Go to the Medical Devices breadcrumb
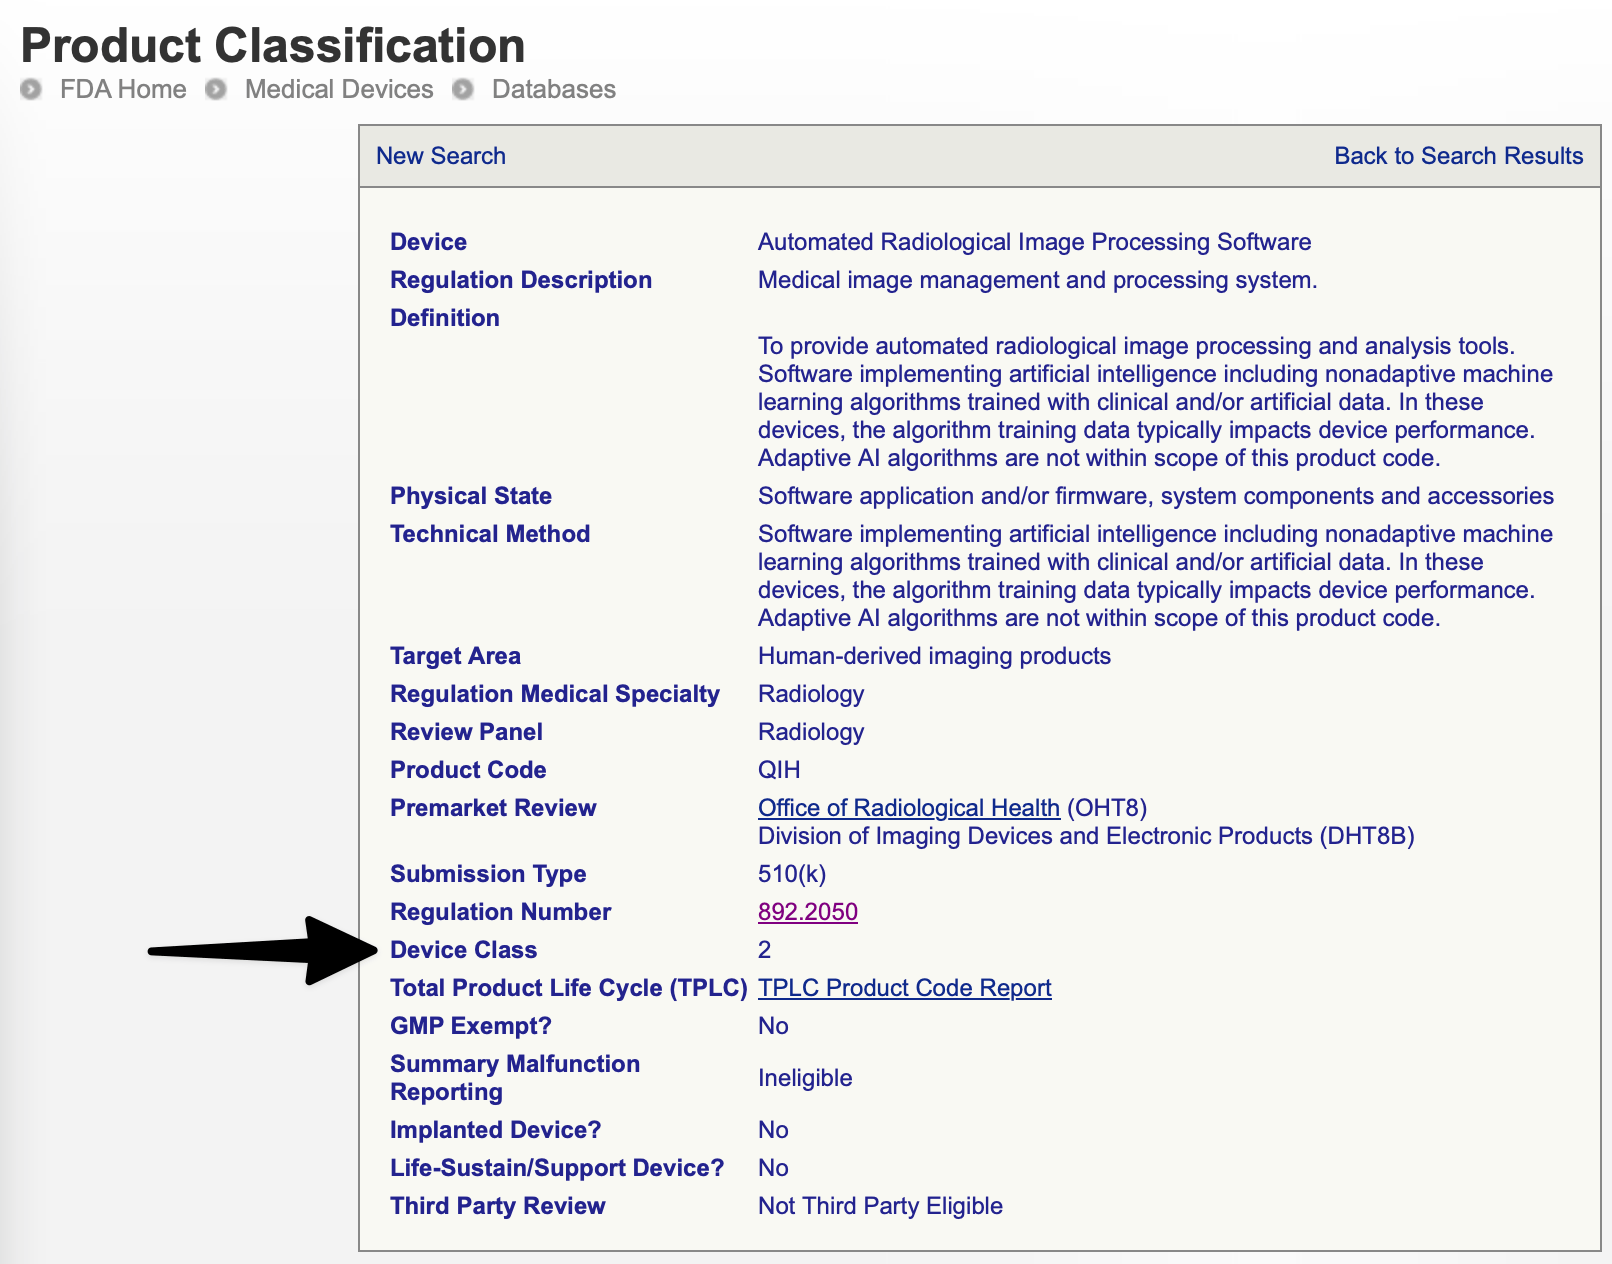Image resolution: width=1612 pixels, height=1264 pixels. [x=339, y=90]
